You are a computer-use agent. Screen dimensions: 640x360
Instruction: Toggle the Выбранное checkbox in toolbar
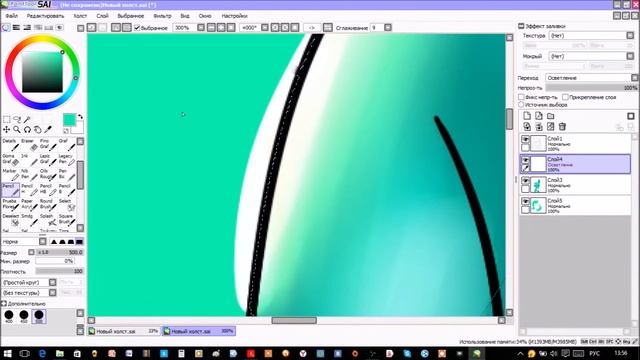tap(137, 28)
